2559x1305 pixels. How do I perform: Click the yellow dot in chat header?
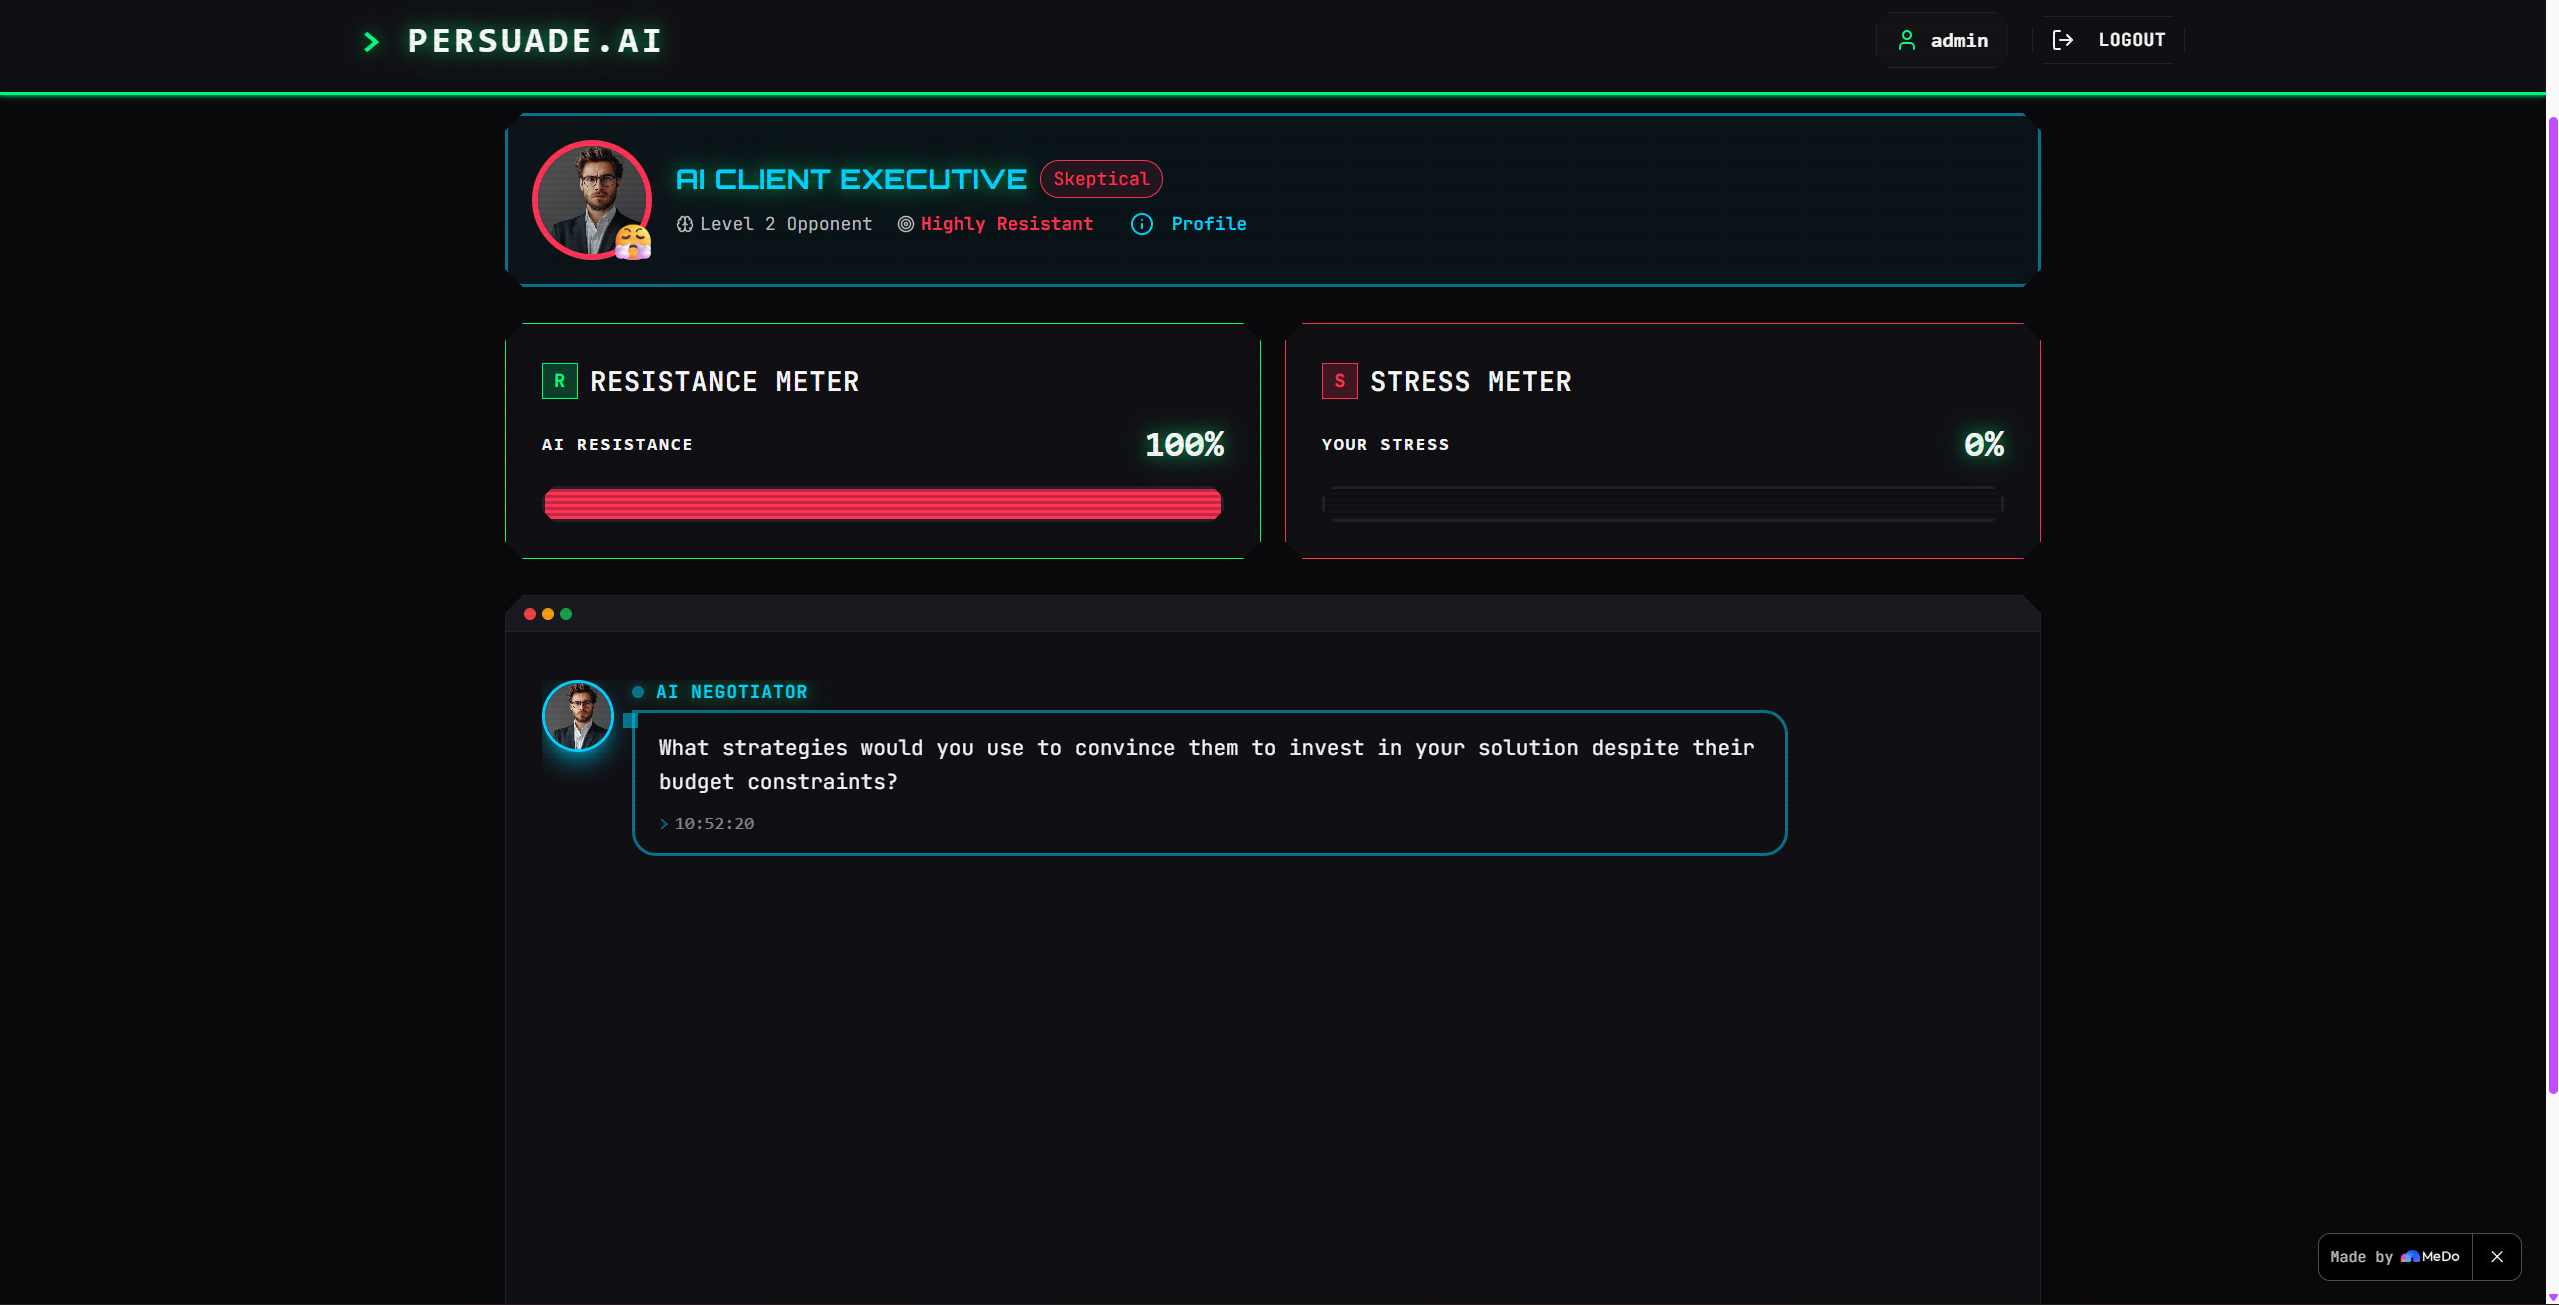point(548,614)
